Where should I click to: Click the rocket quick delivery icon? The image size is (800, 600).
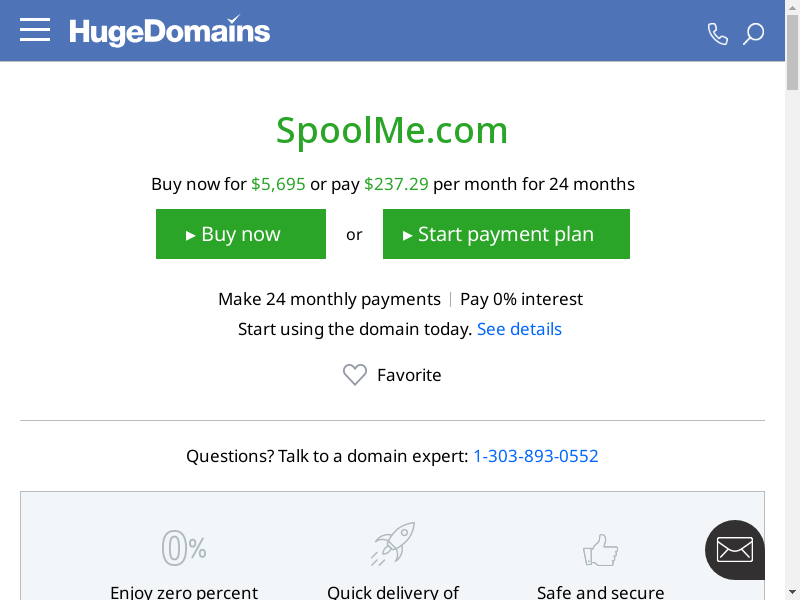click(393, 544)
